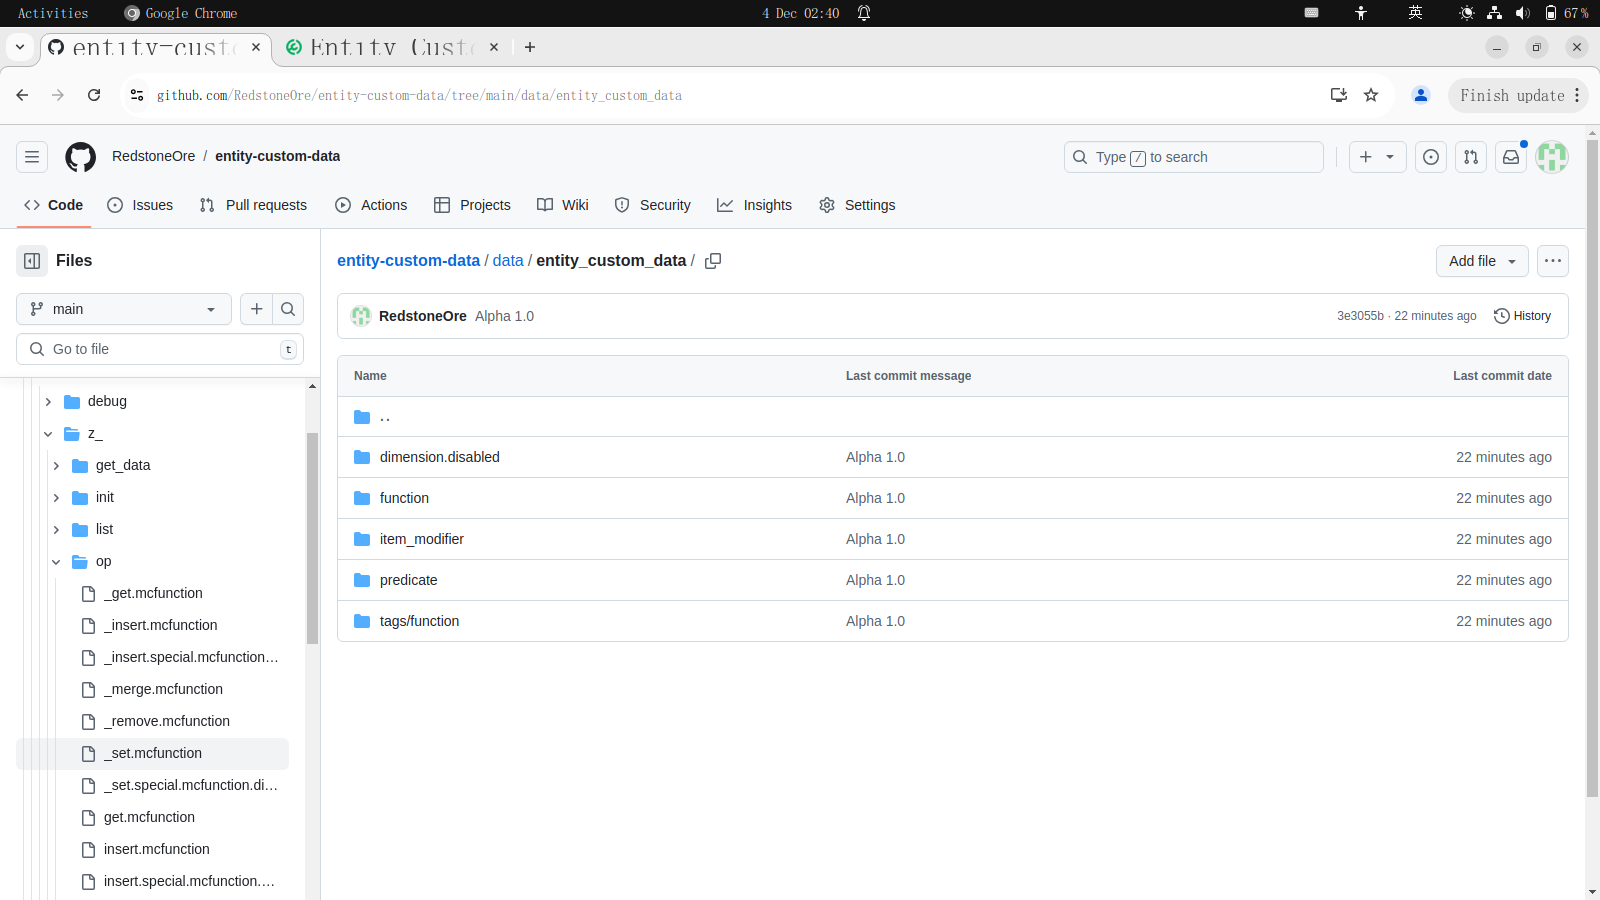Open the parent directory folder row
Viewport: 1600px width, 900px height.
[x=953, y=417]
